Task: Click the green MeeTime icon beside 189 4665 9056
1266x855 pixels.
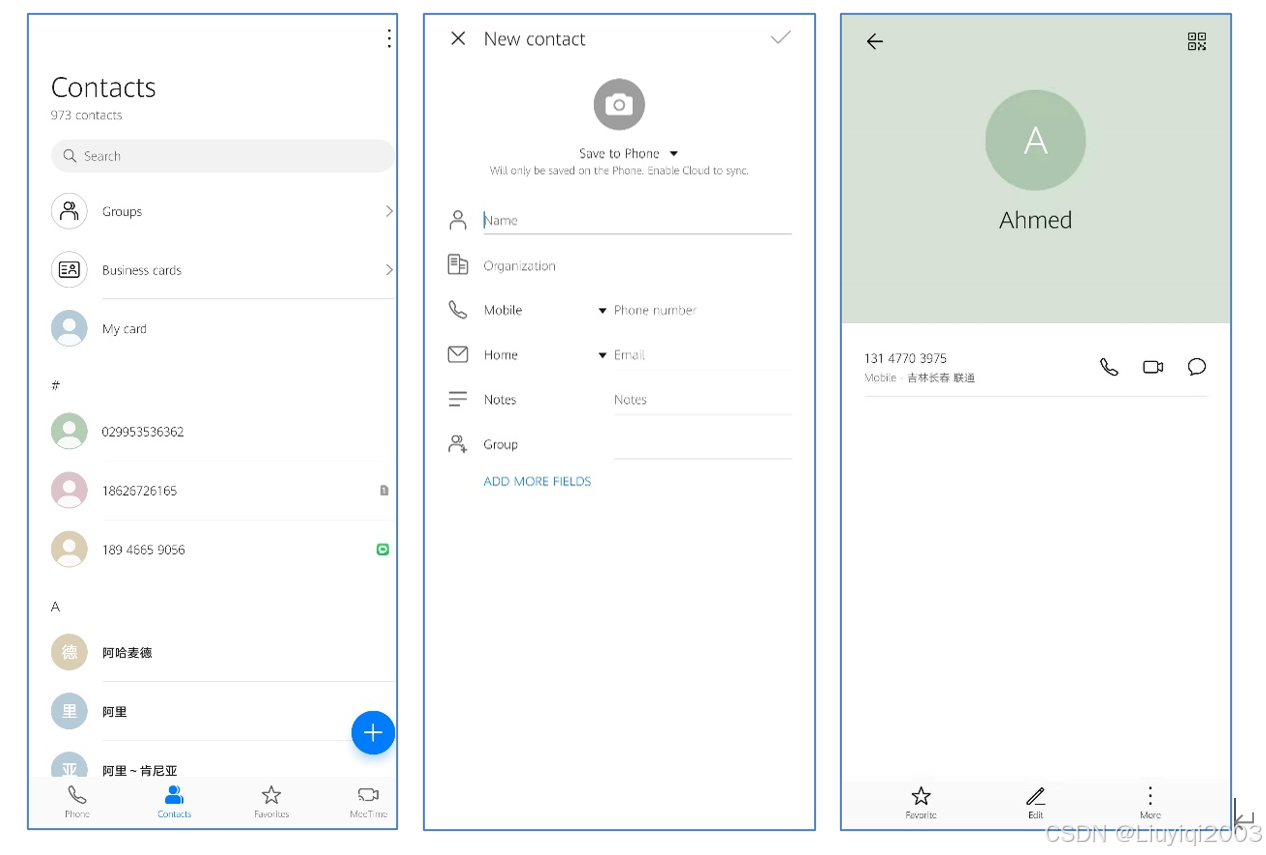Action: tap(383, 549)
